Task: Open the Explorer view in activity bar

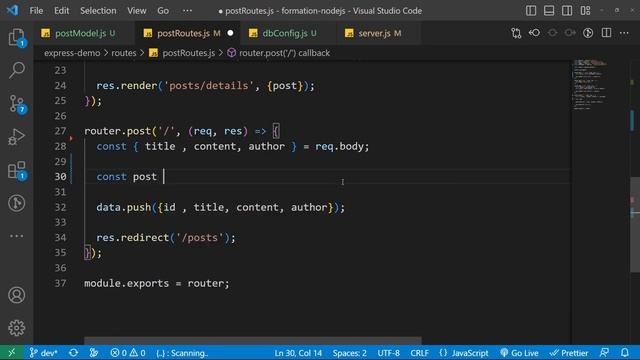Action: [x=16, y=38]
